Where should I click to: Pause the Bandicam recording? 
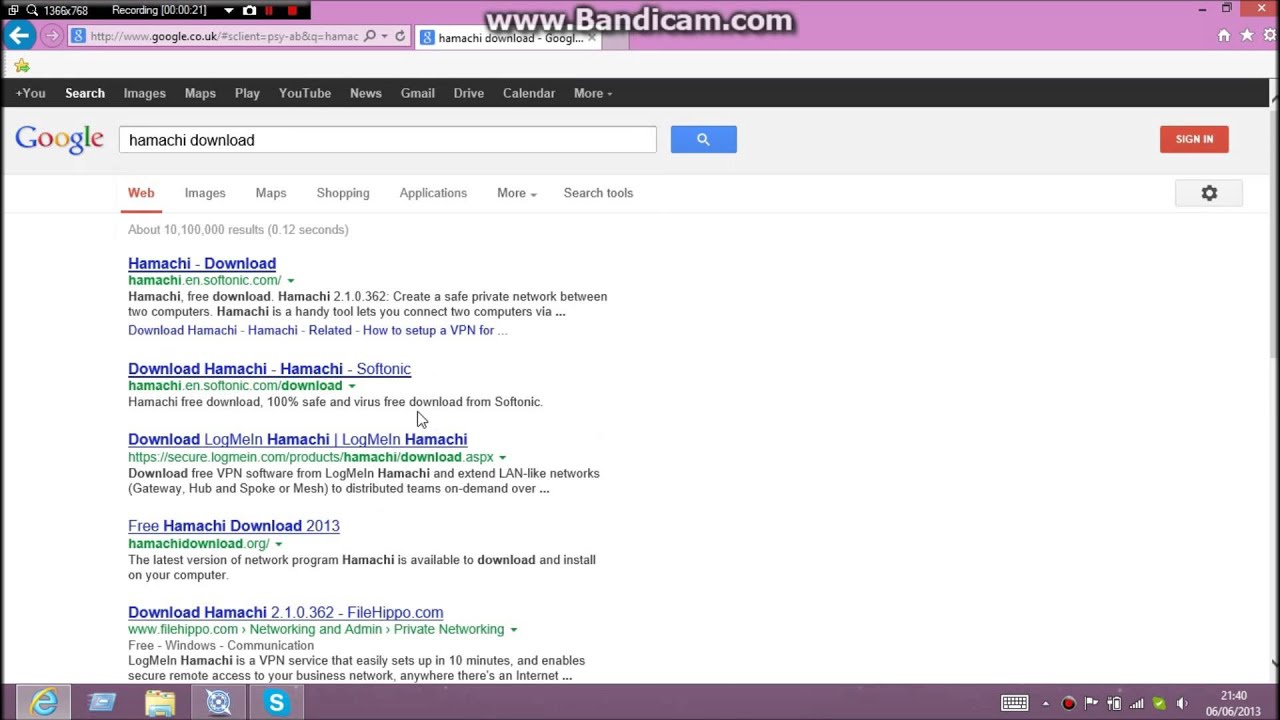pyautogui.click(x=269, y=10)
